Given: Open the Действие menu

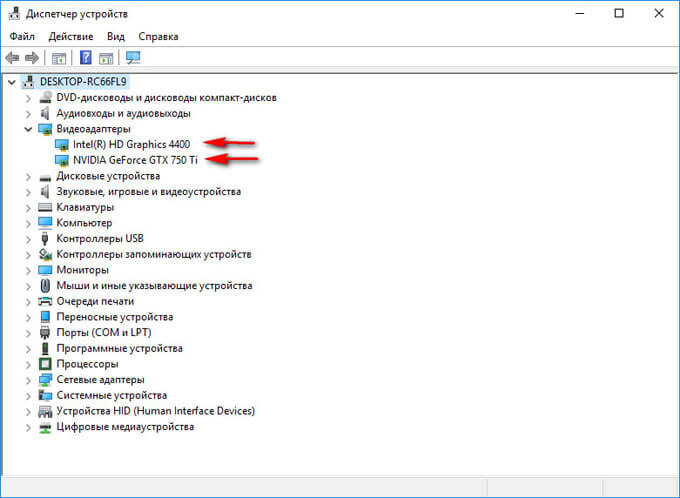Looking at the screenshot, I should point(71,36).
